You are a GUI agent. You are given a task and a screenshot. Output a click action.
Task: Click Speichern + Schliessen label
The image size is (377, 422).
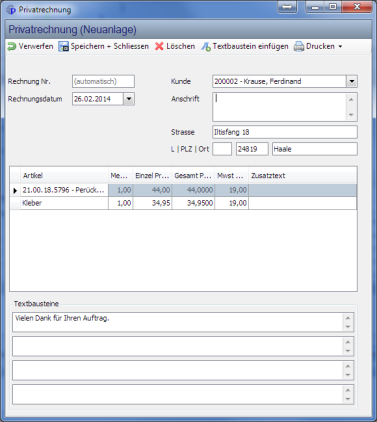pos(110,46)
